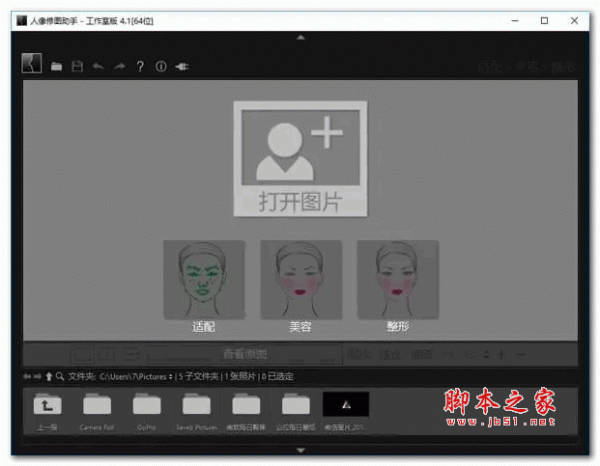Click the search magnifier icon in file browser

60,377
